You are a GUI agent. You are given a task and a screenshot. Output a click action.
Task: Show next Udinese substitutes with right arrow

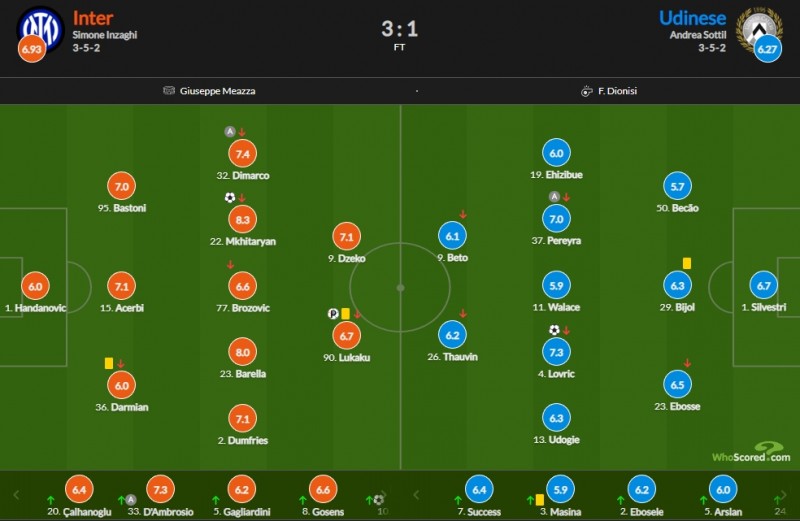point(786,495)
